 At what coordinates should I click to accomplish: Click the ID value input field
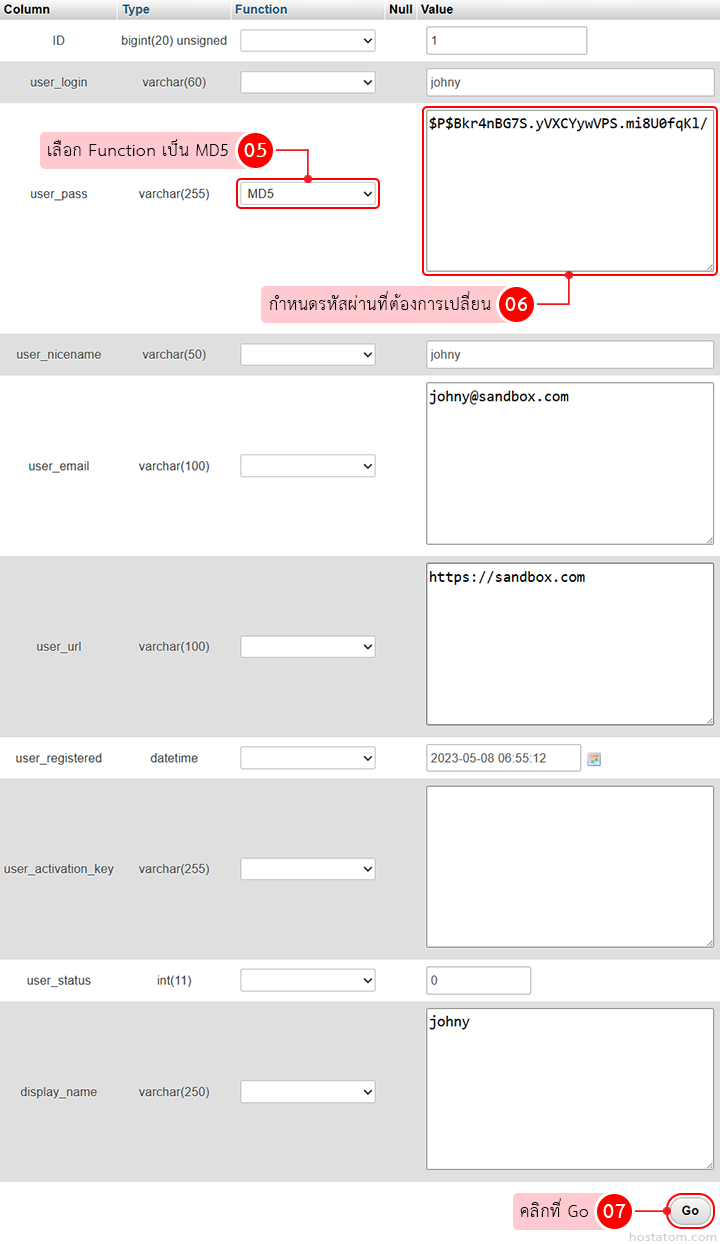[506, 41]
